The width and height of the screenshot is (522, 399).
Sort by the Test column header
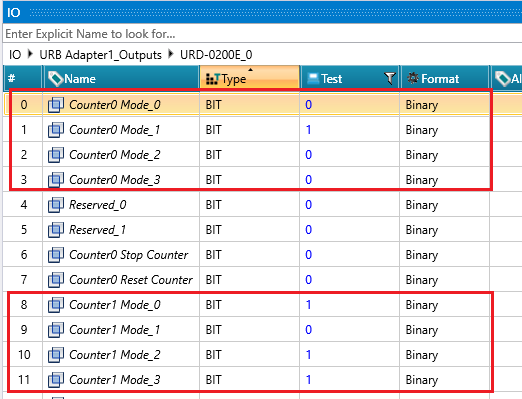click(350, 79)
